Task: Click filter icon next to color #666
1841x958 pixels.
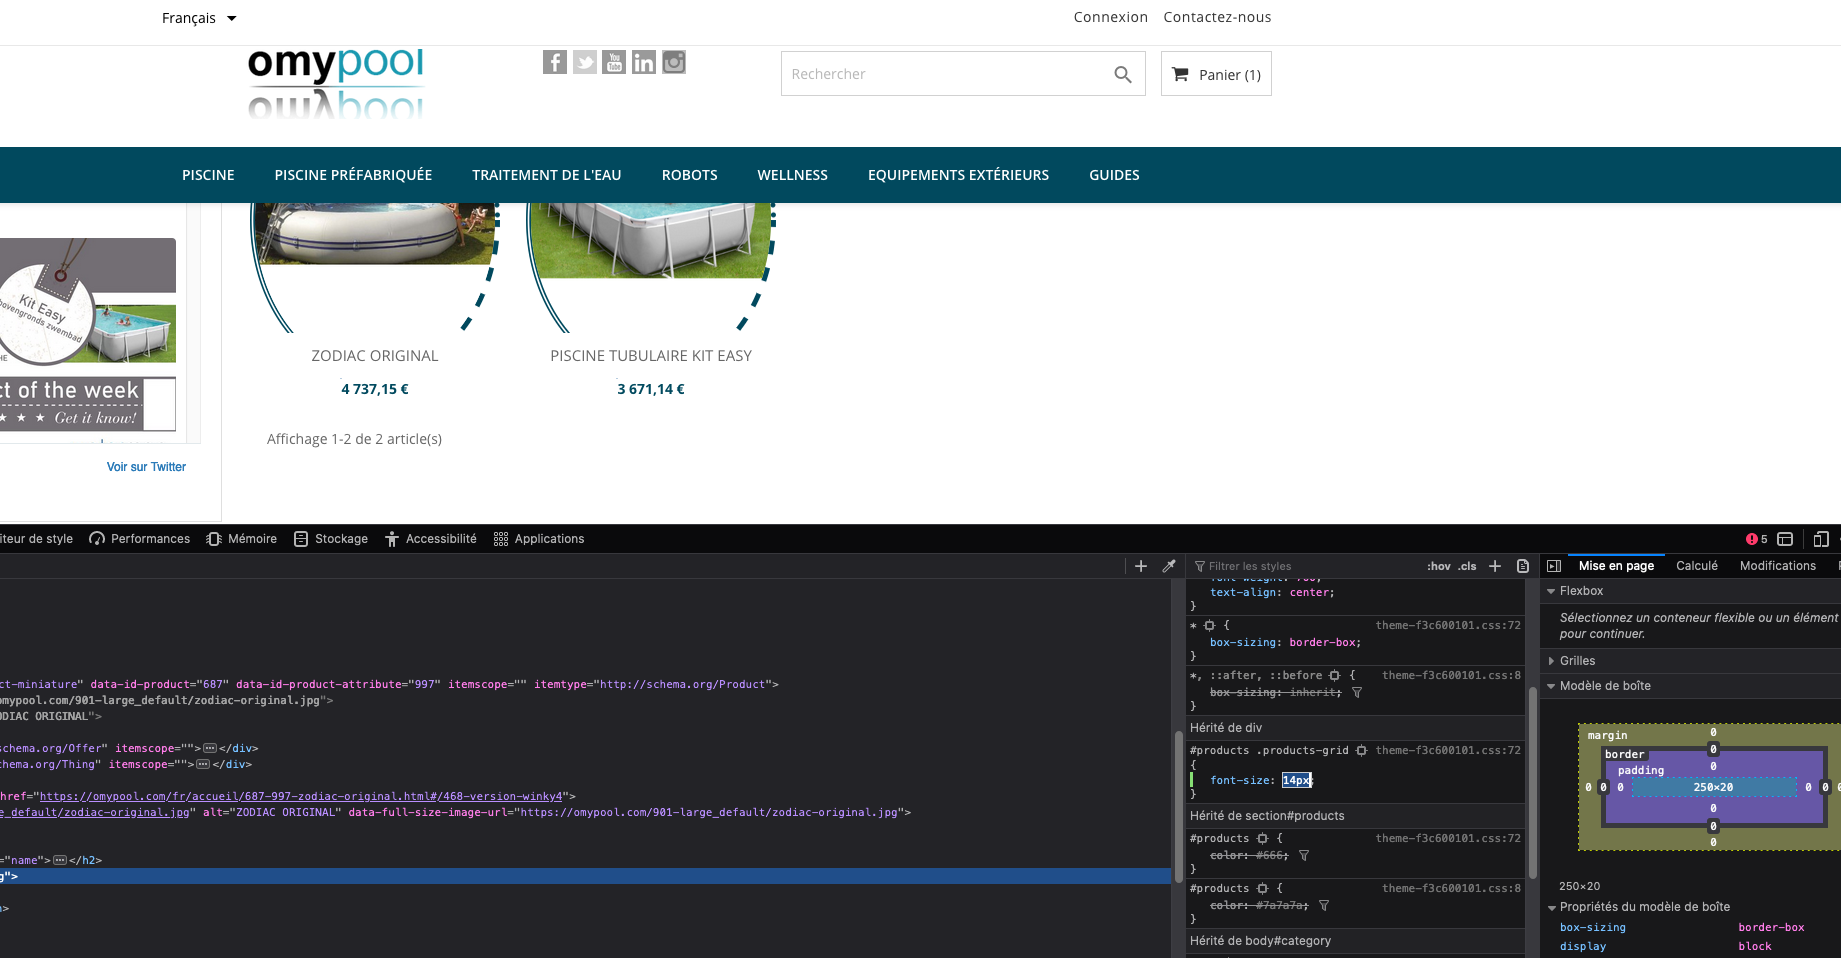Action: coord(1304,855)
